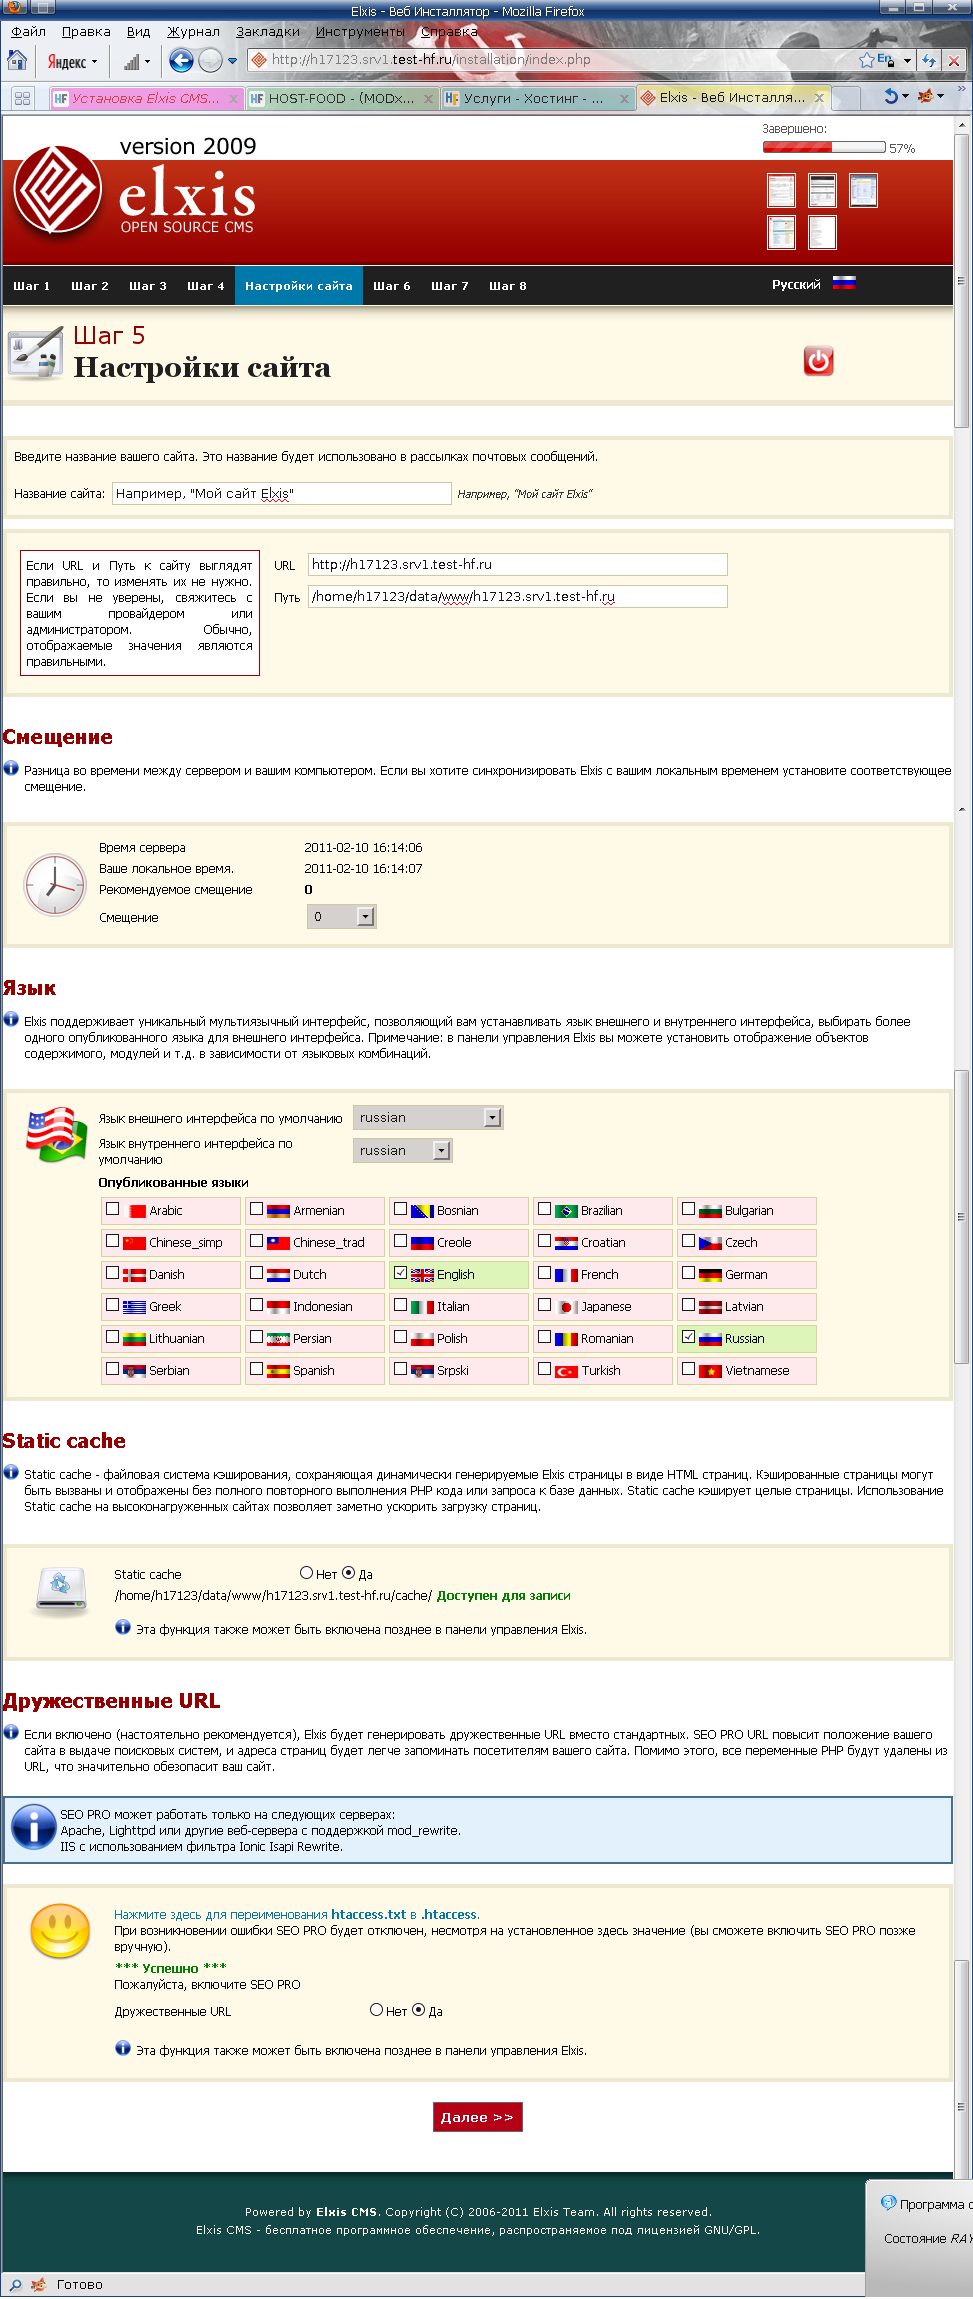The width and height of the screenshot is (973, 2299).
Task: Click info icon beside Static cache description
Action: (11, 1472)
